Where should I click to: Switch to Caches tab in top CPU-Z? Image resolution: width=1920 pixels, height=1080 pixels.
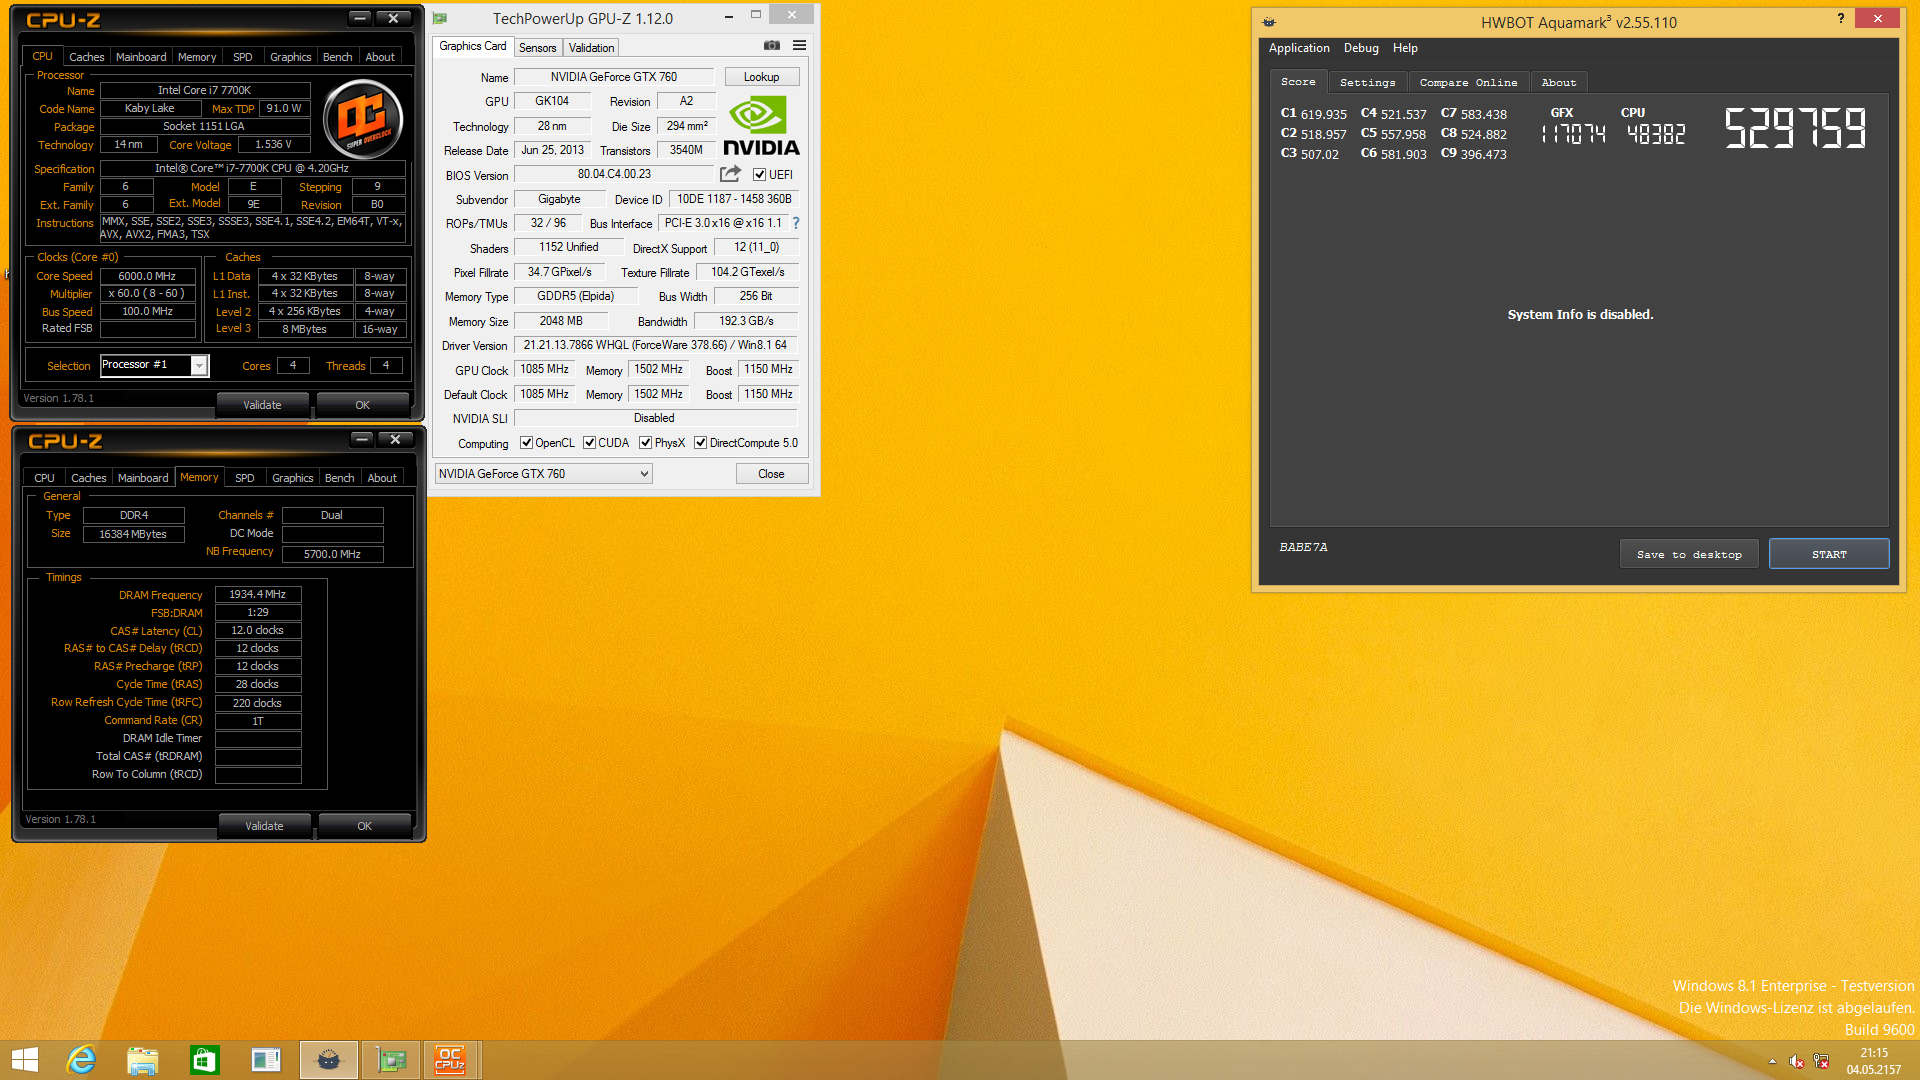tap(87, 57)
